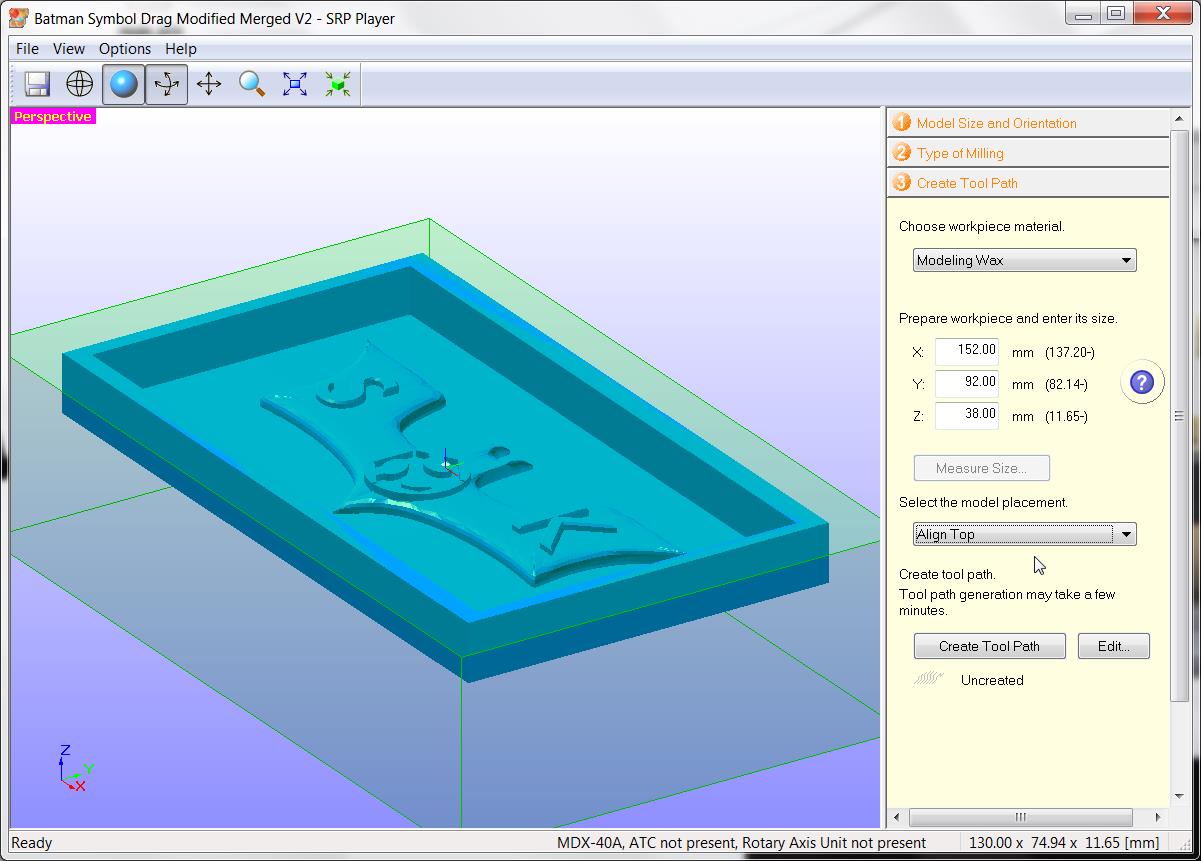The height and width of the screenshot is (861, 1201).
Task: Click the "(11.65-)" minimum Z value
Action: 1066,416
